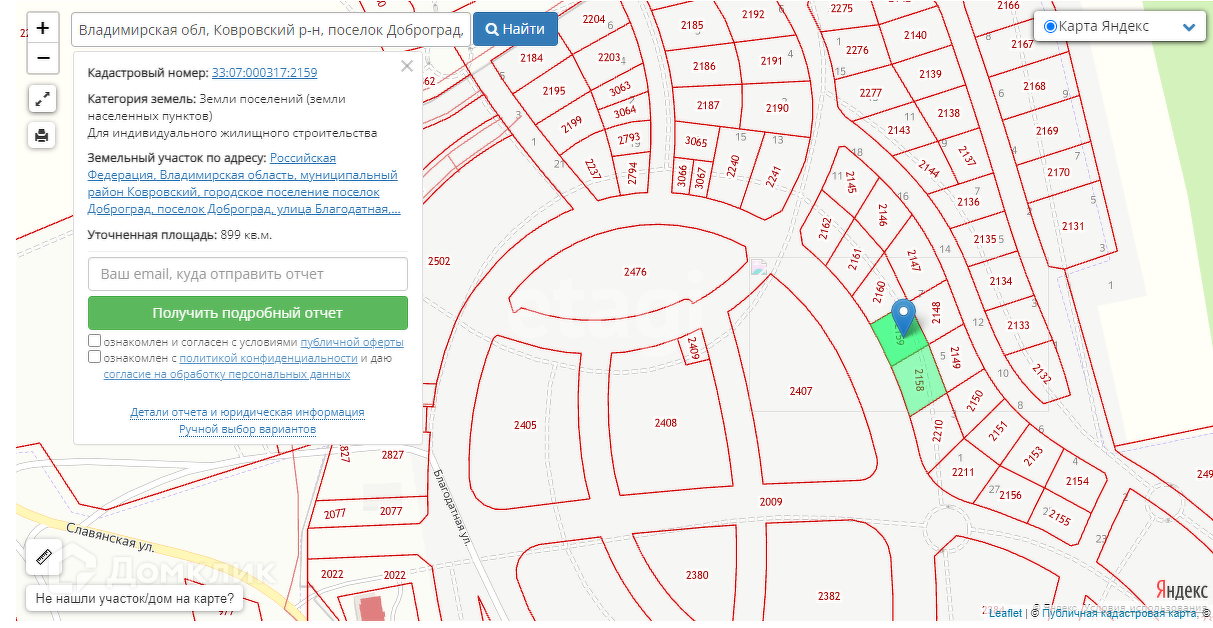Check the privacy policy agreement checkbox
The height and width of the screenshot is (628, 1213).
94,357
